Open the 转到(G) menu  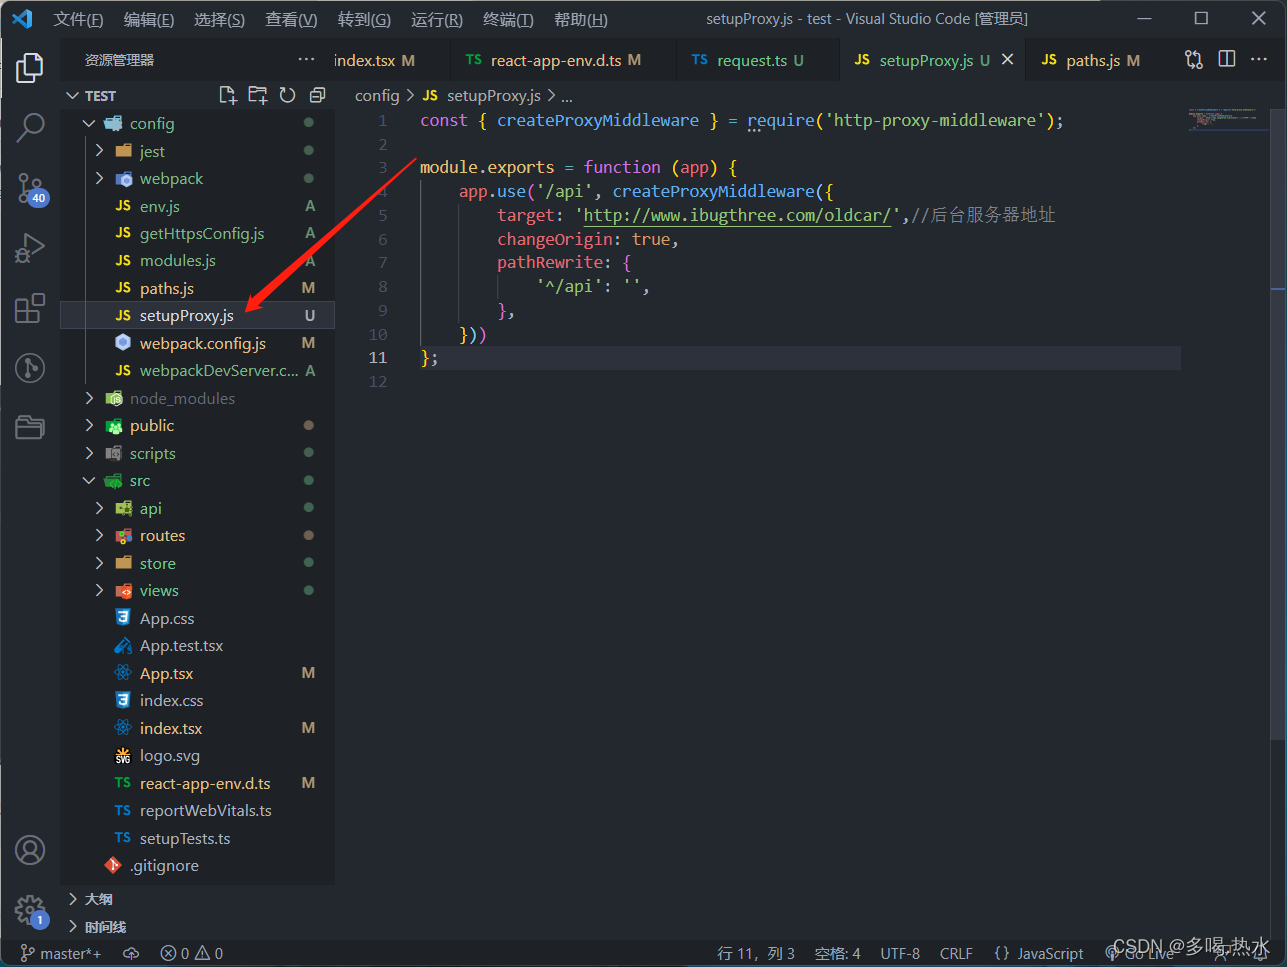click(x=364, y=19)
